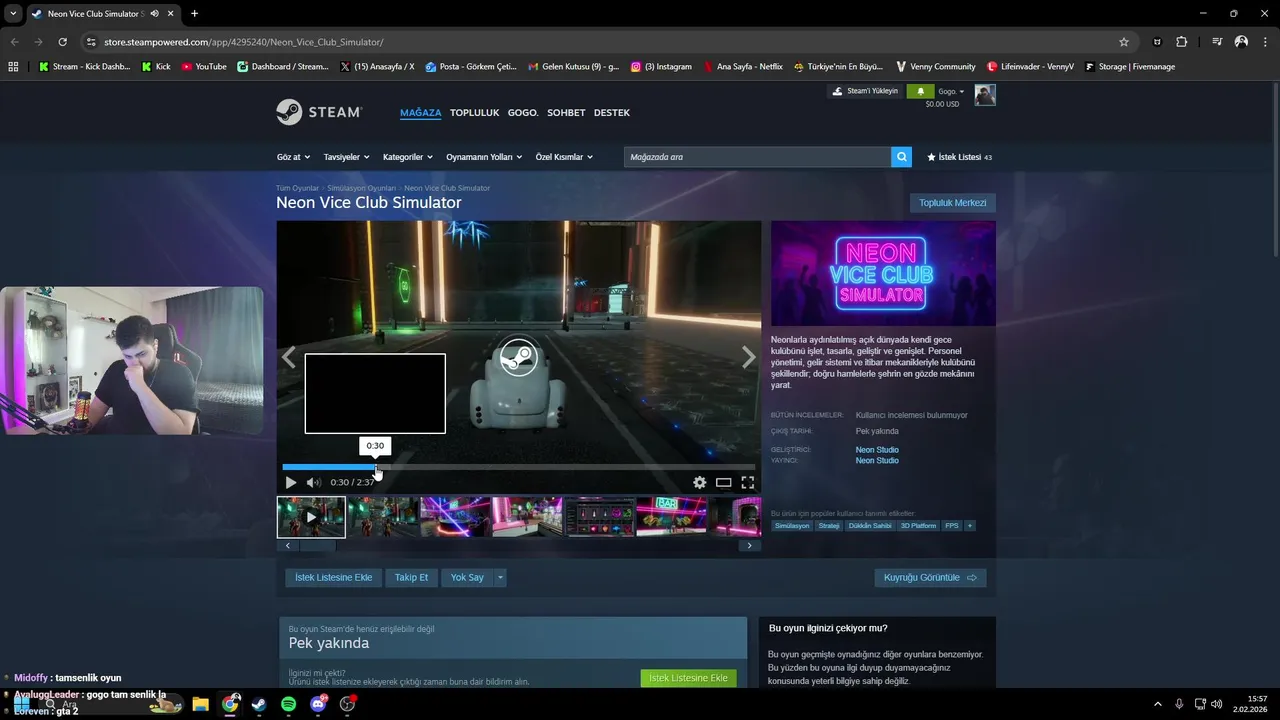
Task: Select the BAR neon sign screenshot thumbnail
Action: coord(671,517)
